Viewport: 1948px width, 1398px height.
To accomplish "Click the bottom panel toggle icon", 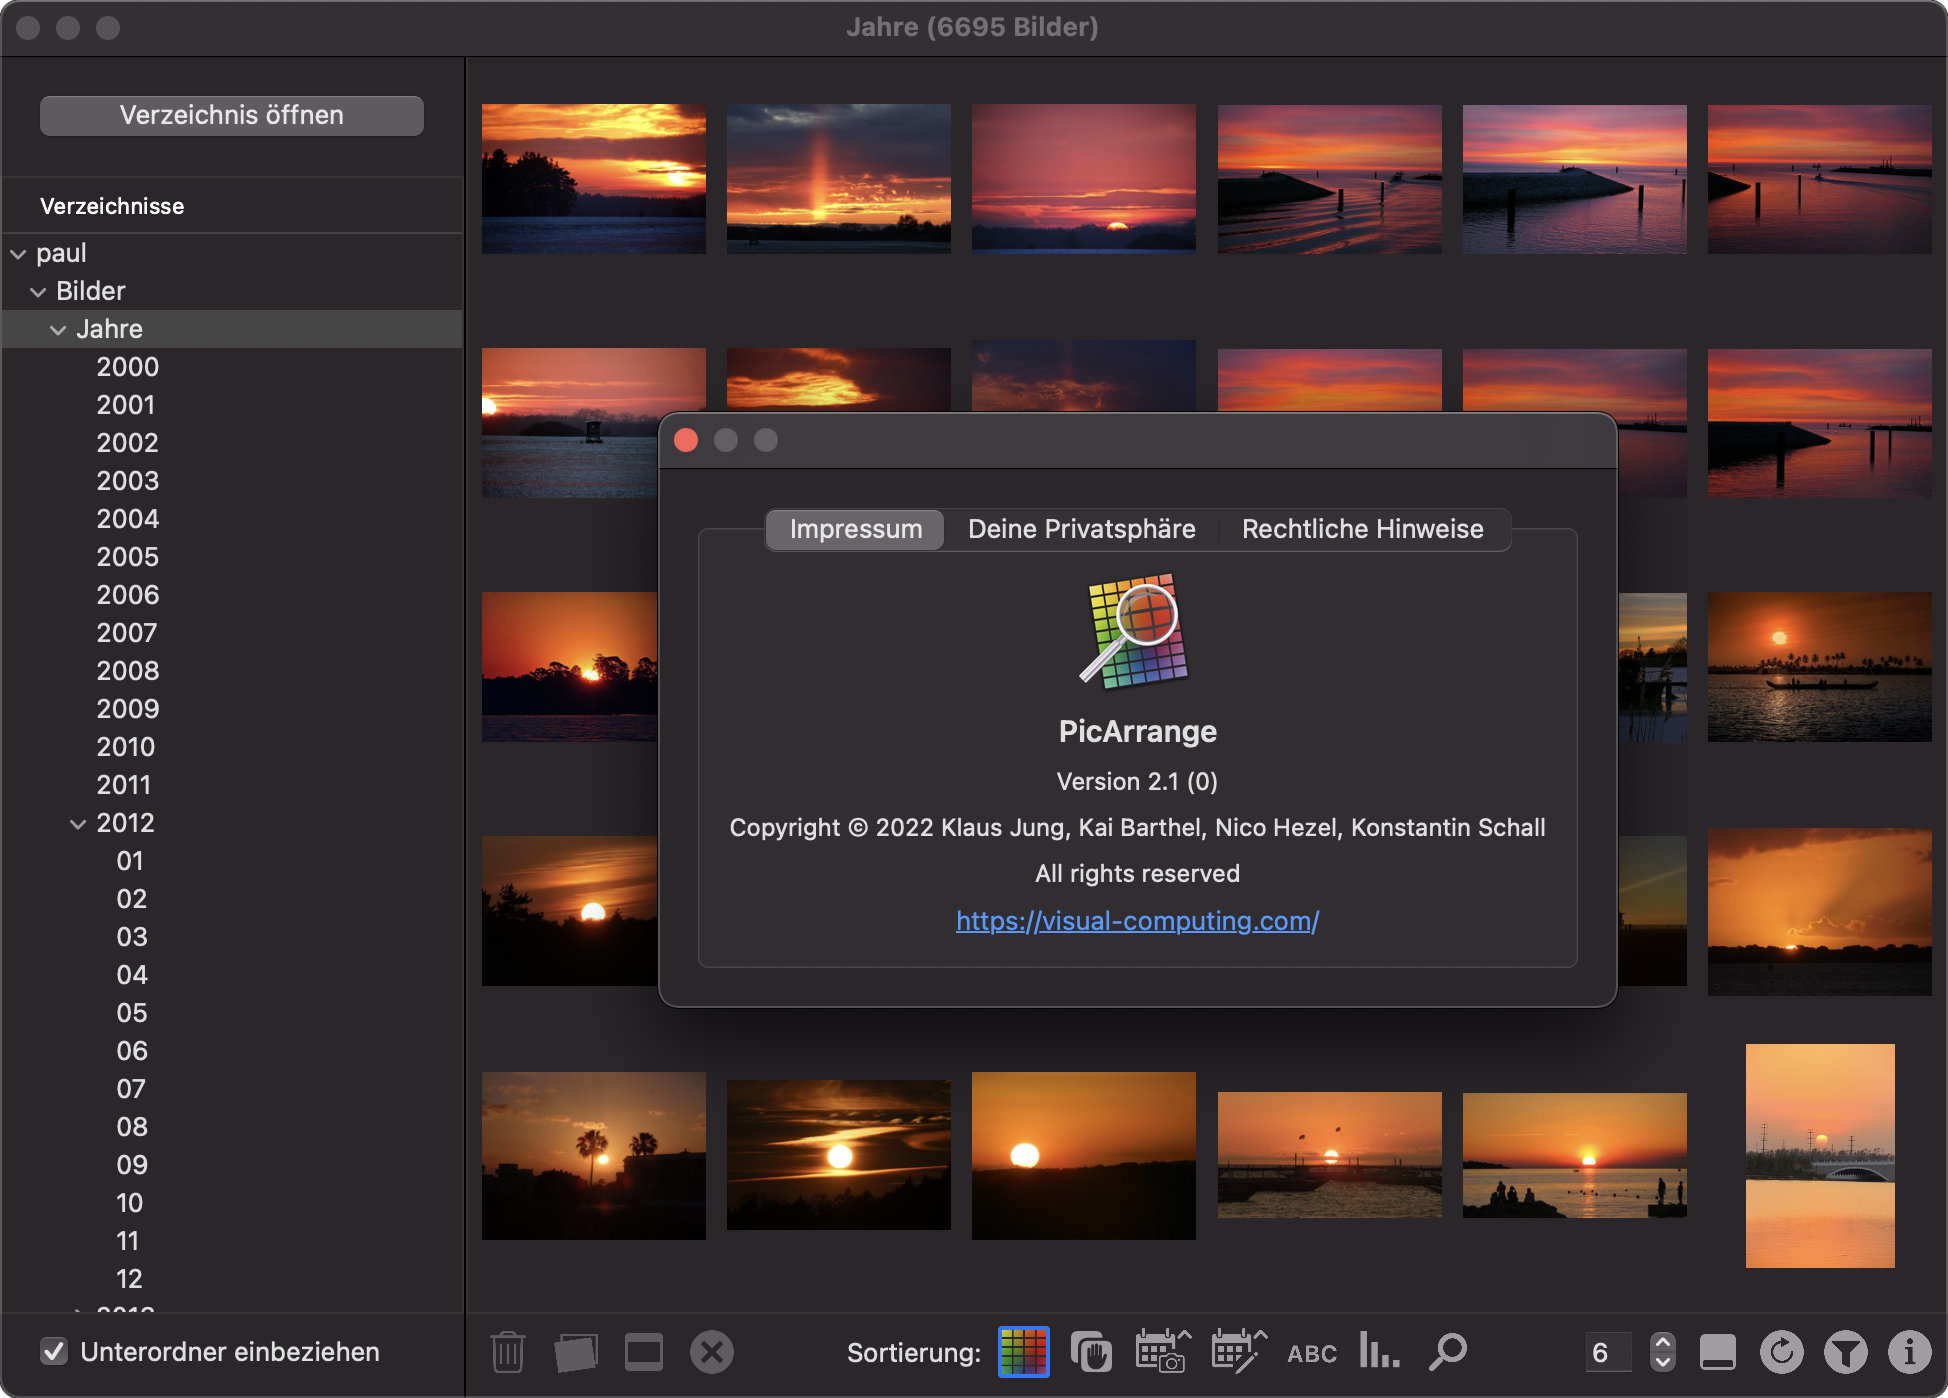I will click(x=1717, y=1352).
